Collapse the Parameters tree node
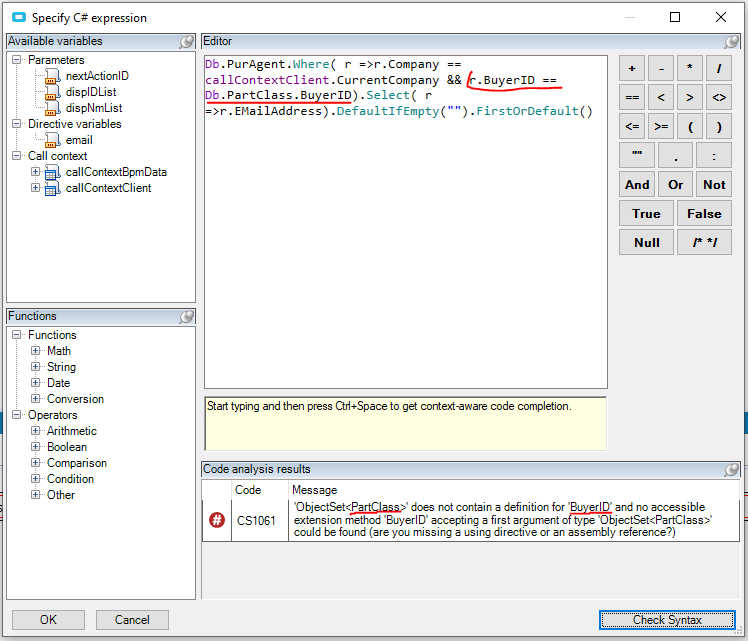 coord(17,60)
